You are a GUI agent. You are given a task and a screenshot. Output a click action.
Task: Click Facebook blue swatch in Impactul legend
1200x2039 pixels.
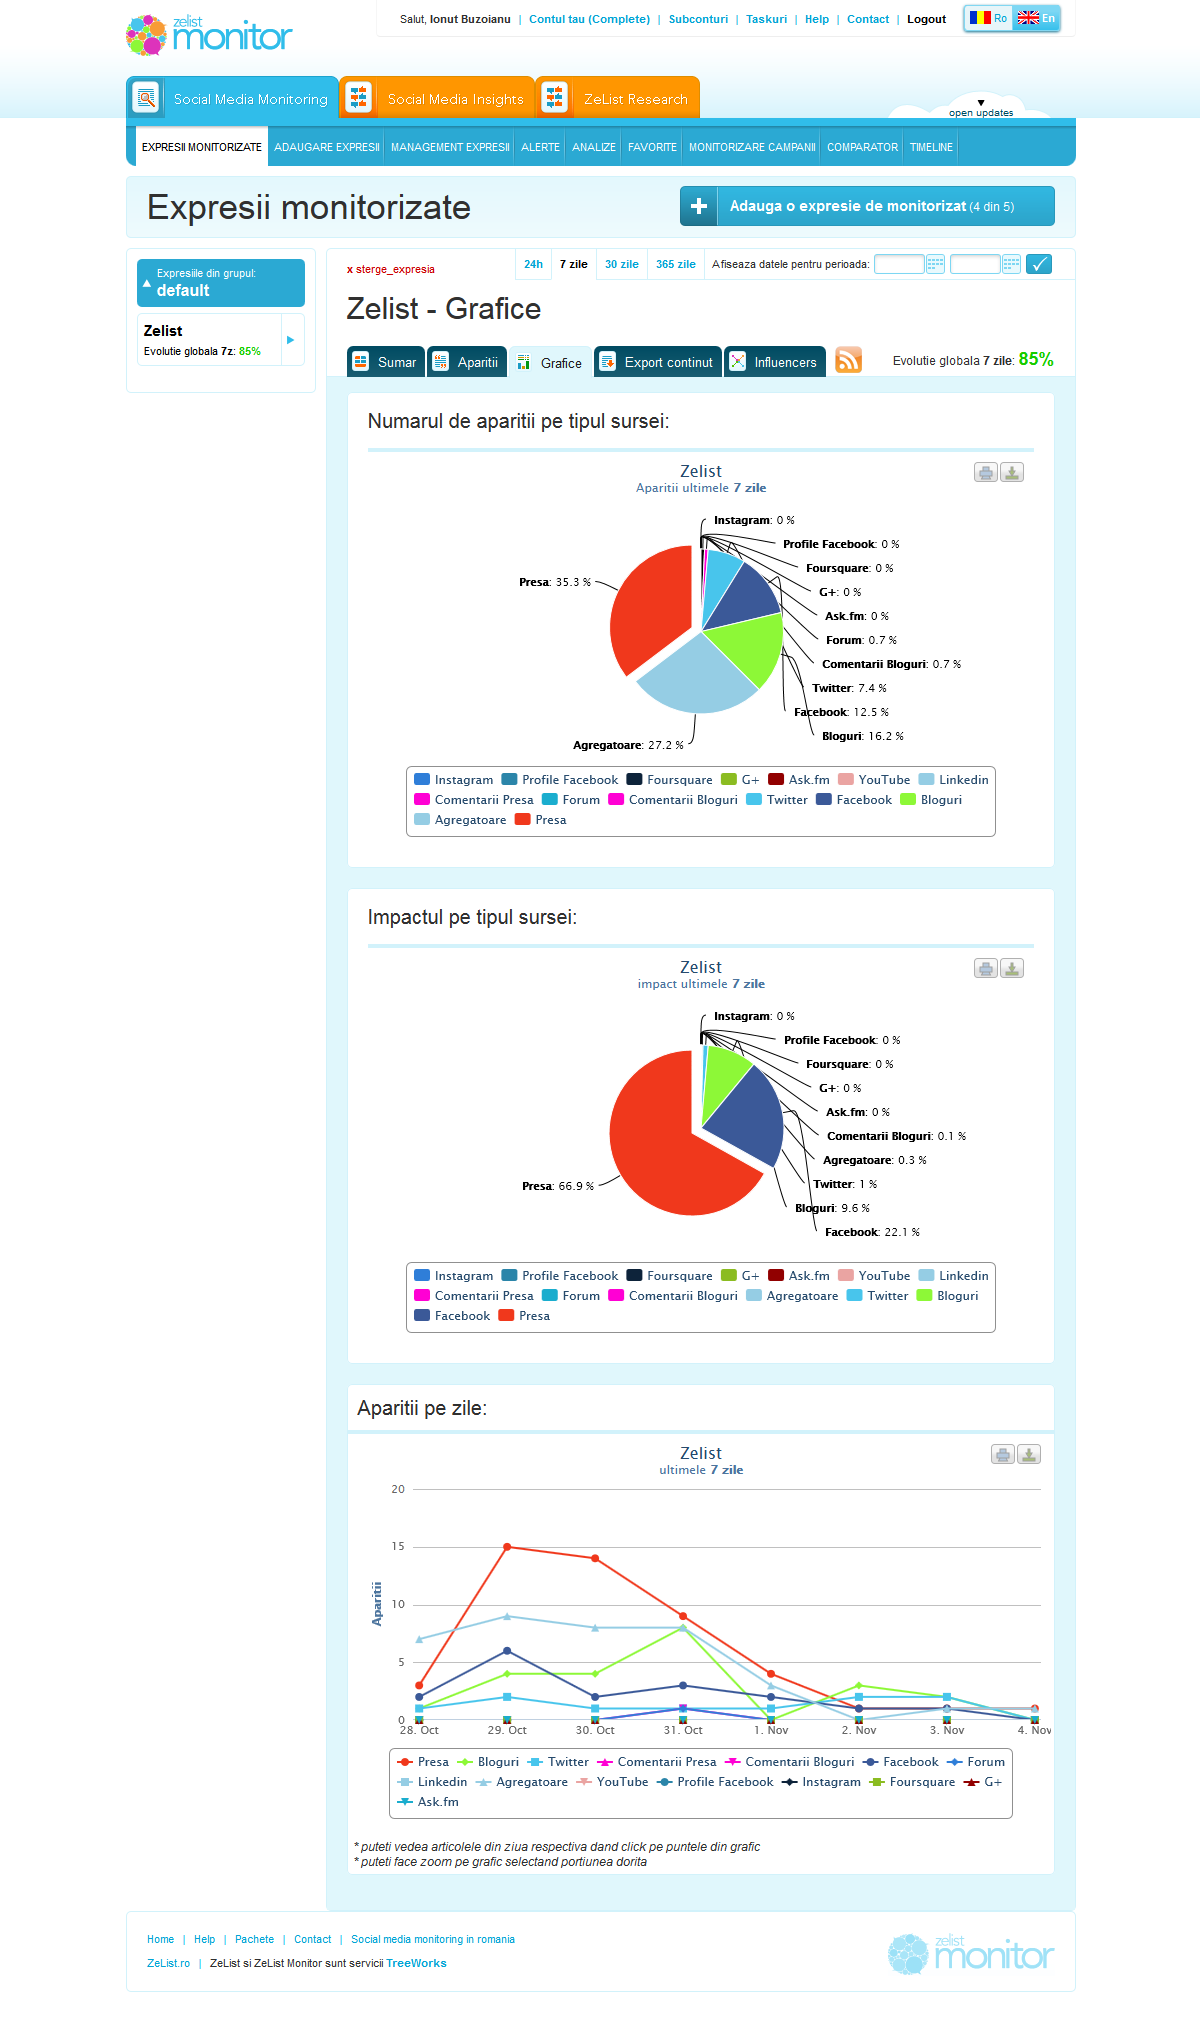click(x=422, y=1316)
